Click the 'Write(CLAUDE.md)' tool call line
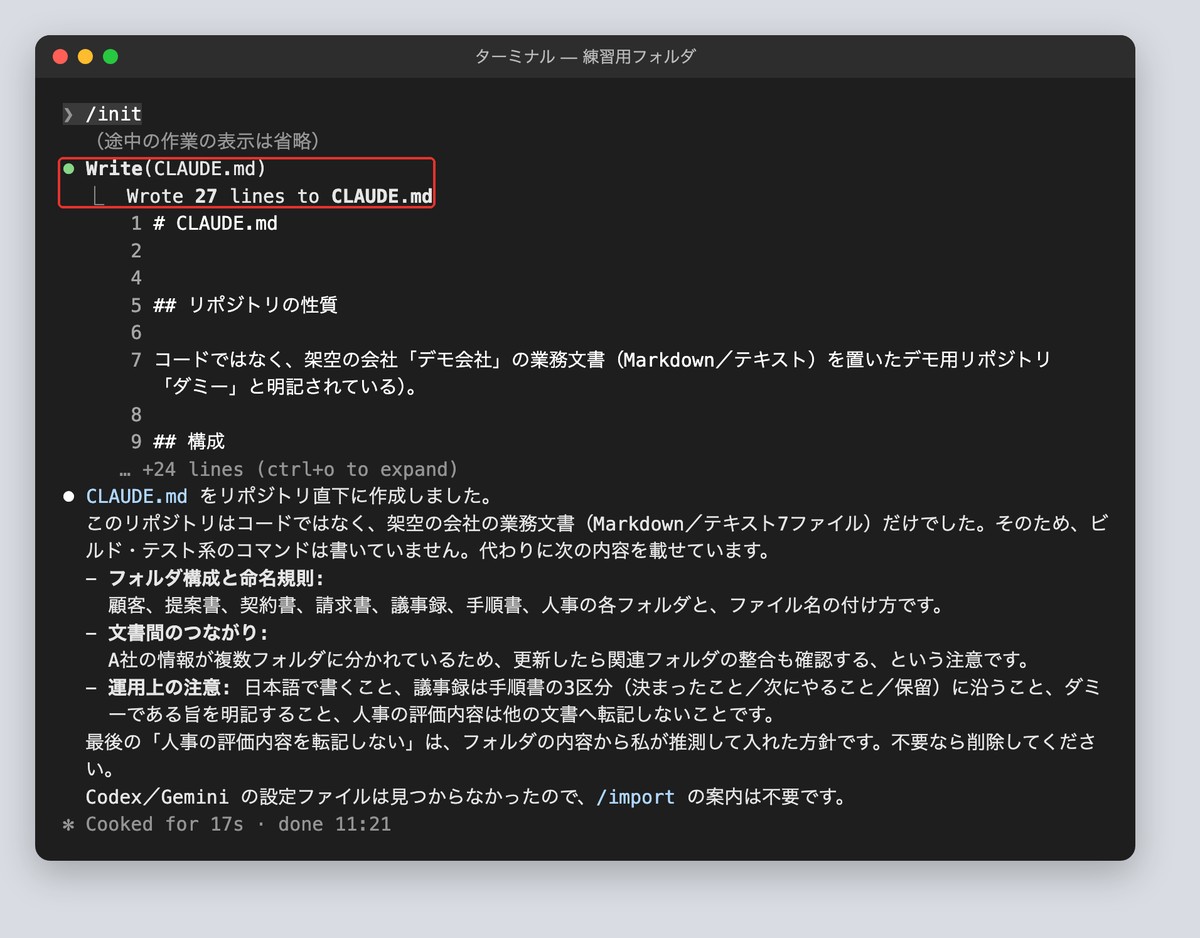Viewport: 1200px width, 938px height. pos(176,169)
